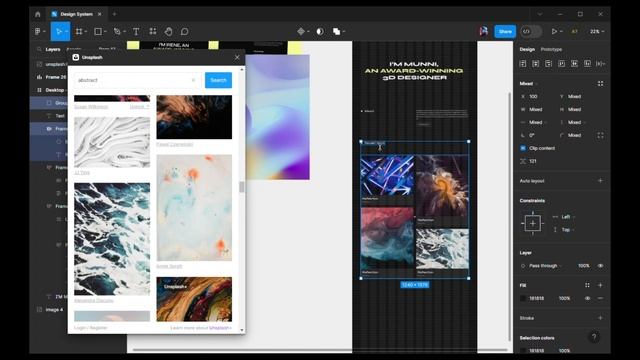The width and height of the screenshot is (640, 360).
Task: Select the large ocean waves thumbnail
Action: [112, 239]
